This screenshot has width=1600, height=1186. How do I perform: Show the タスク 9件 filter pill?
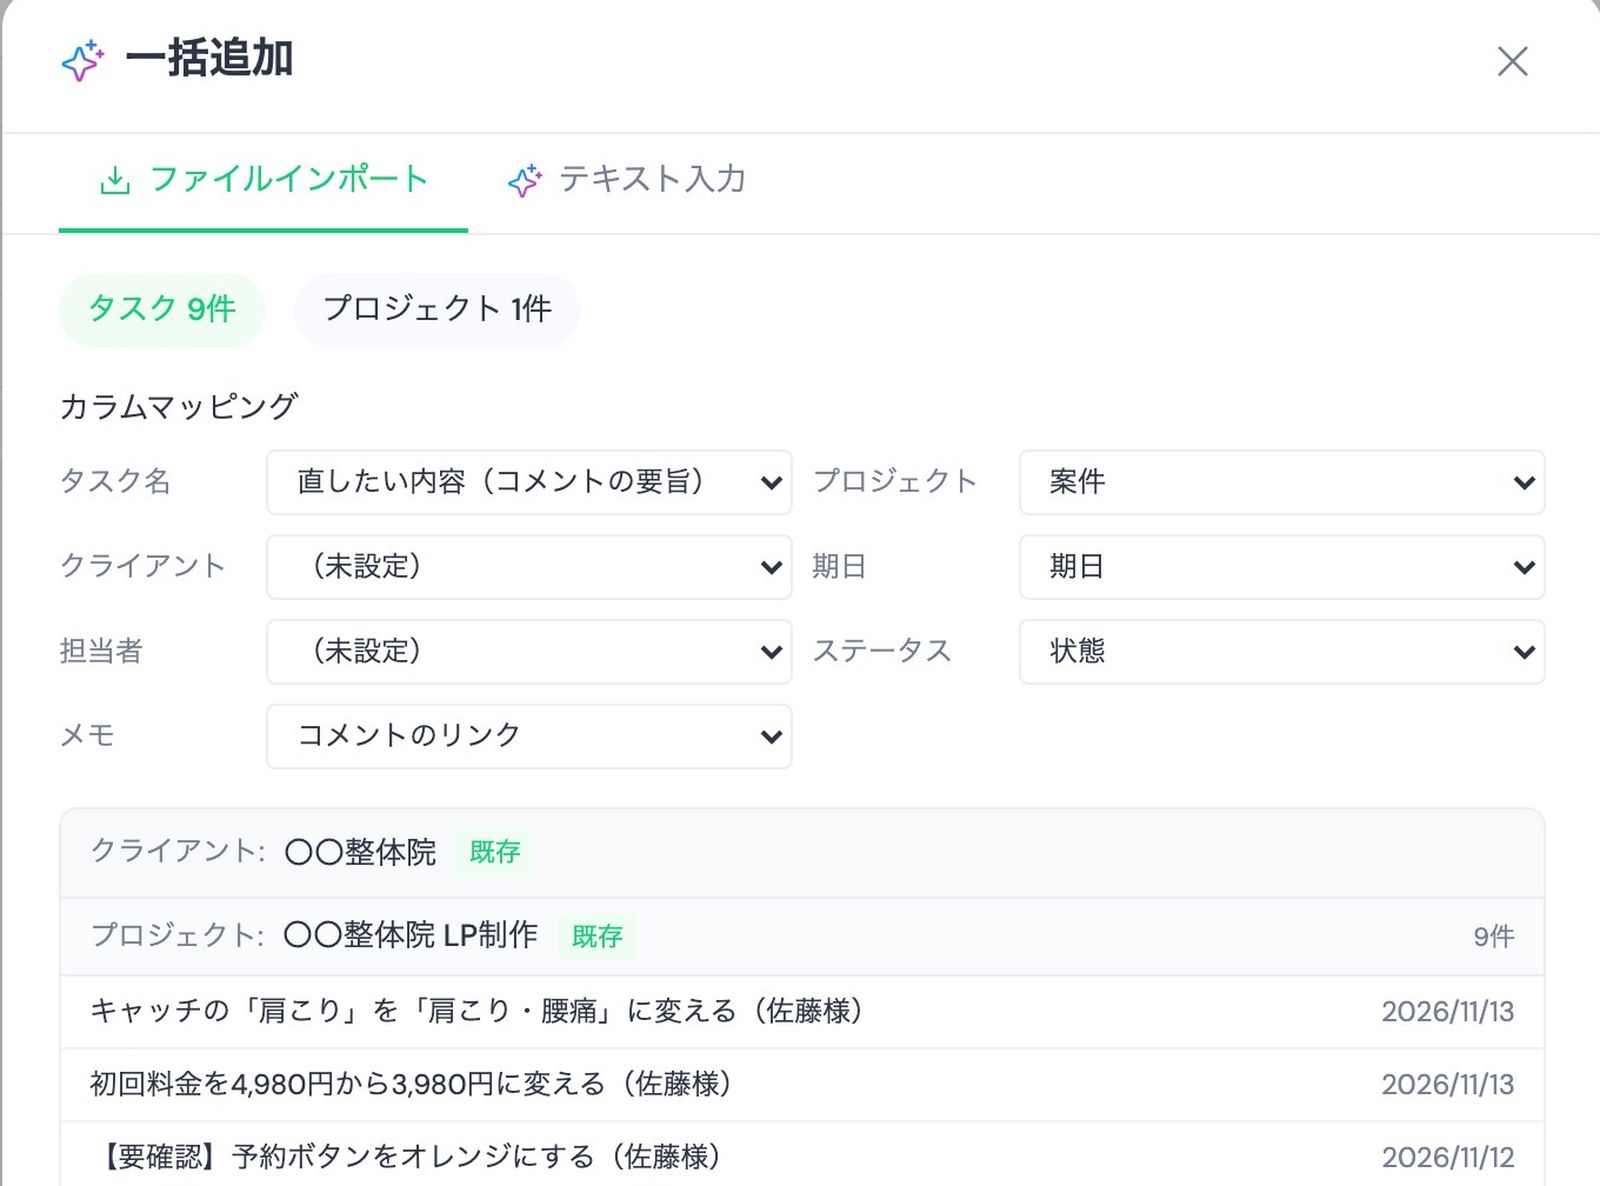[x=162, y=309]
